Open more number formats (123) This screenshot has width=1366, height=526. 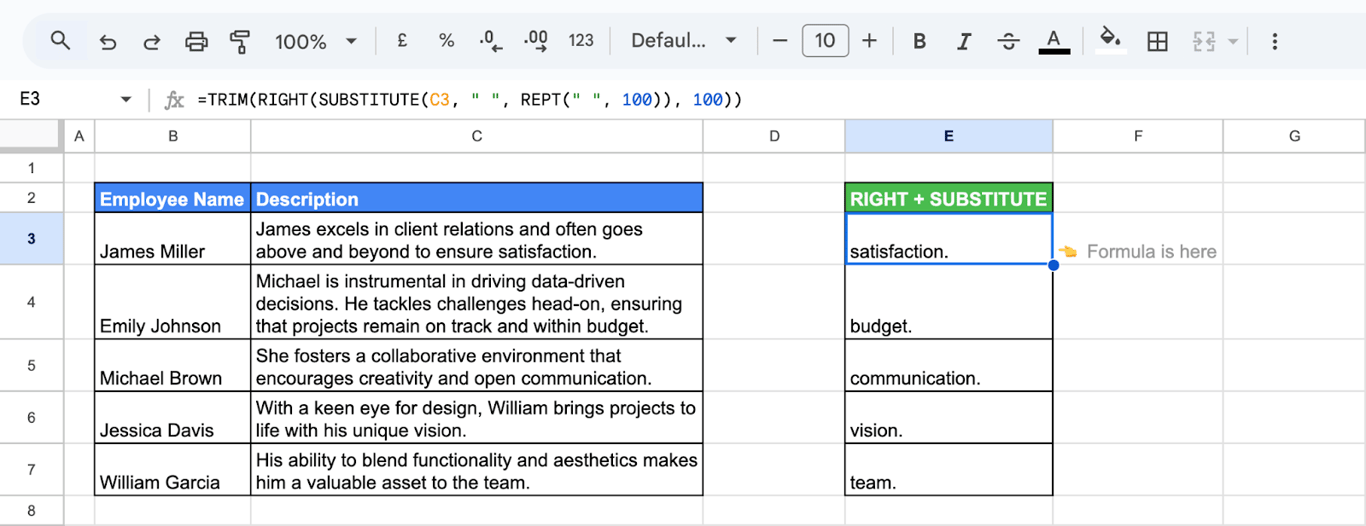pos(581,41)
